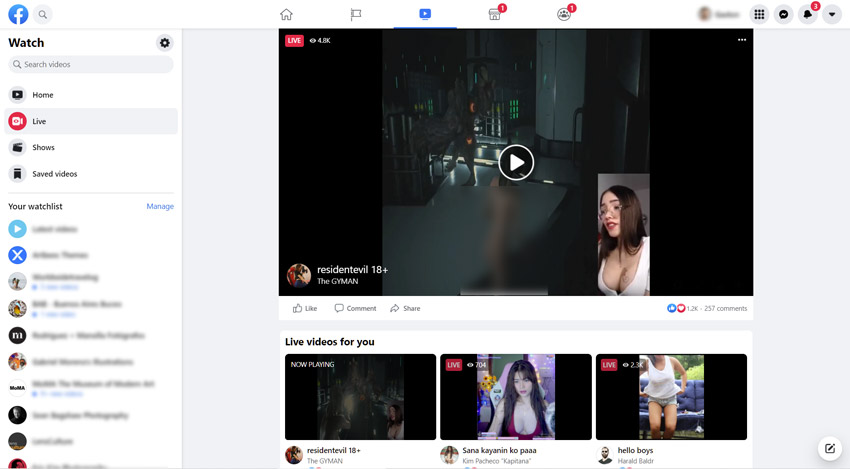Click the 'residentevil 18+' video title overlay
Screen dimensions: 850x469
[352, 269]
